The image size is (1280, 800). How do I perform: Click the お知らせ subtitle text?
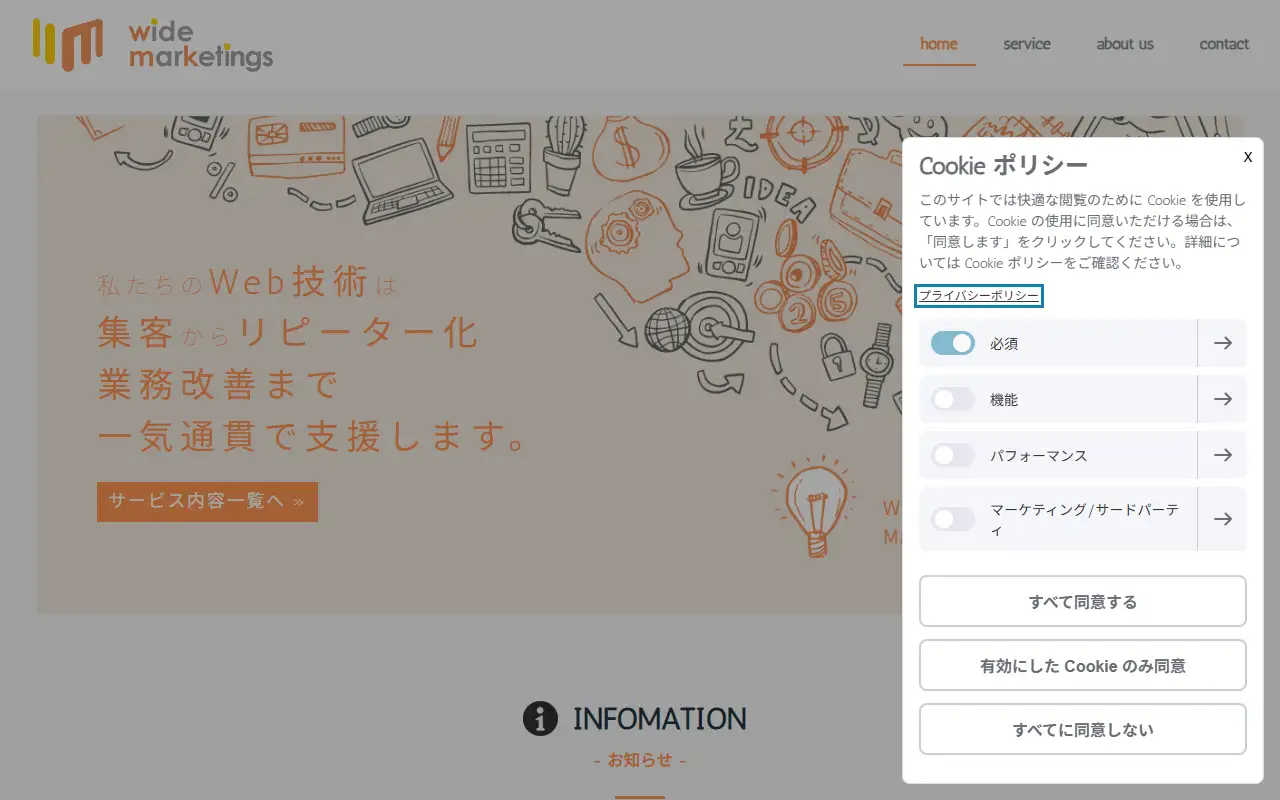(x=640, y=760)
